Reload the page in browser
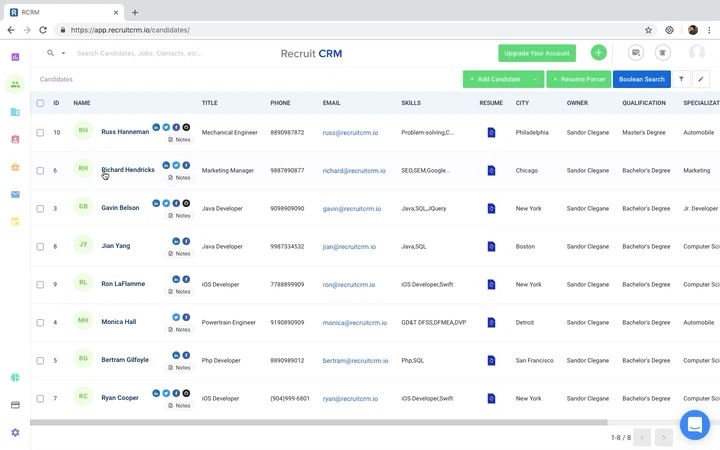This screenshot has width=720, height=450. click(x=43, y=30)
